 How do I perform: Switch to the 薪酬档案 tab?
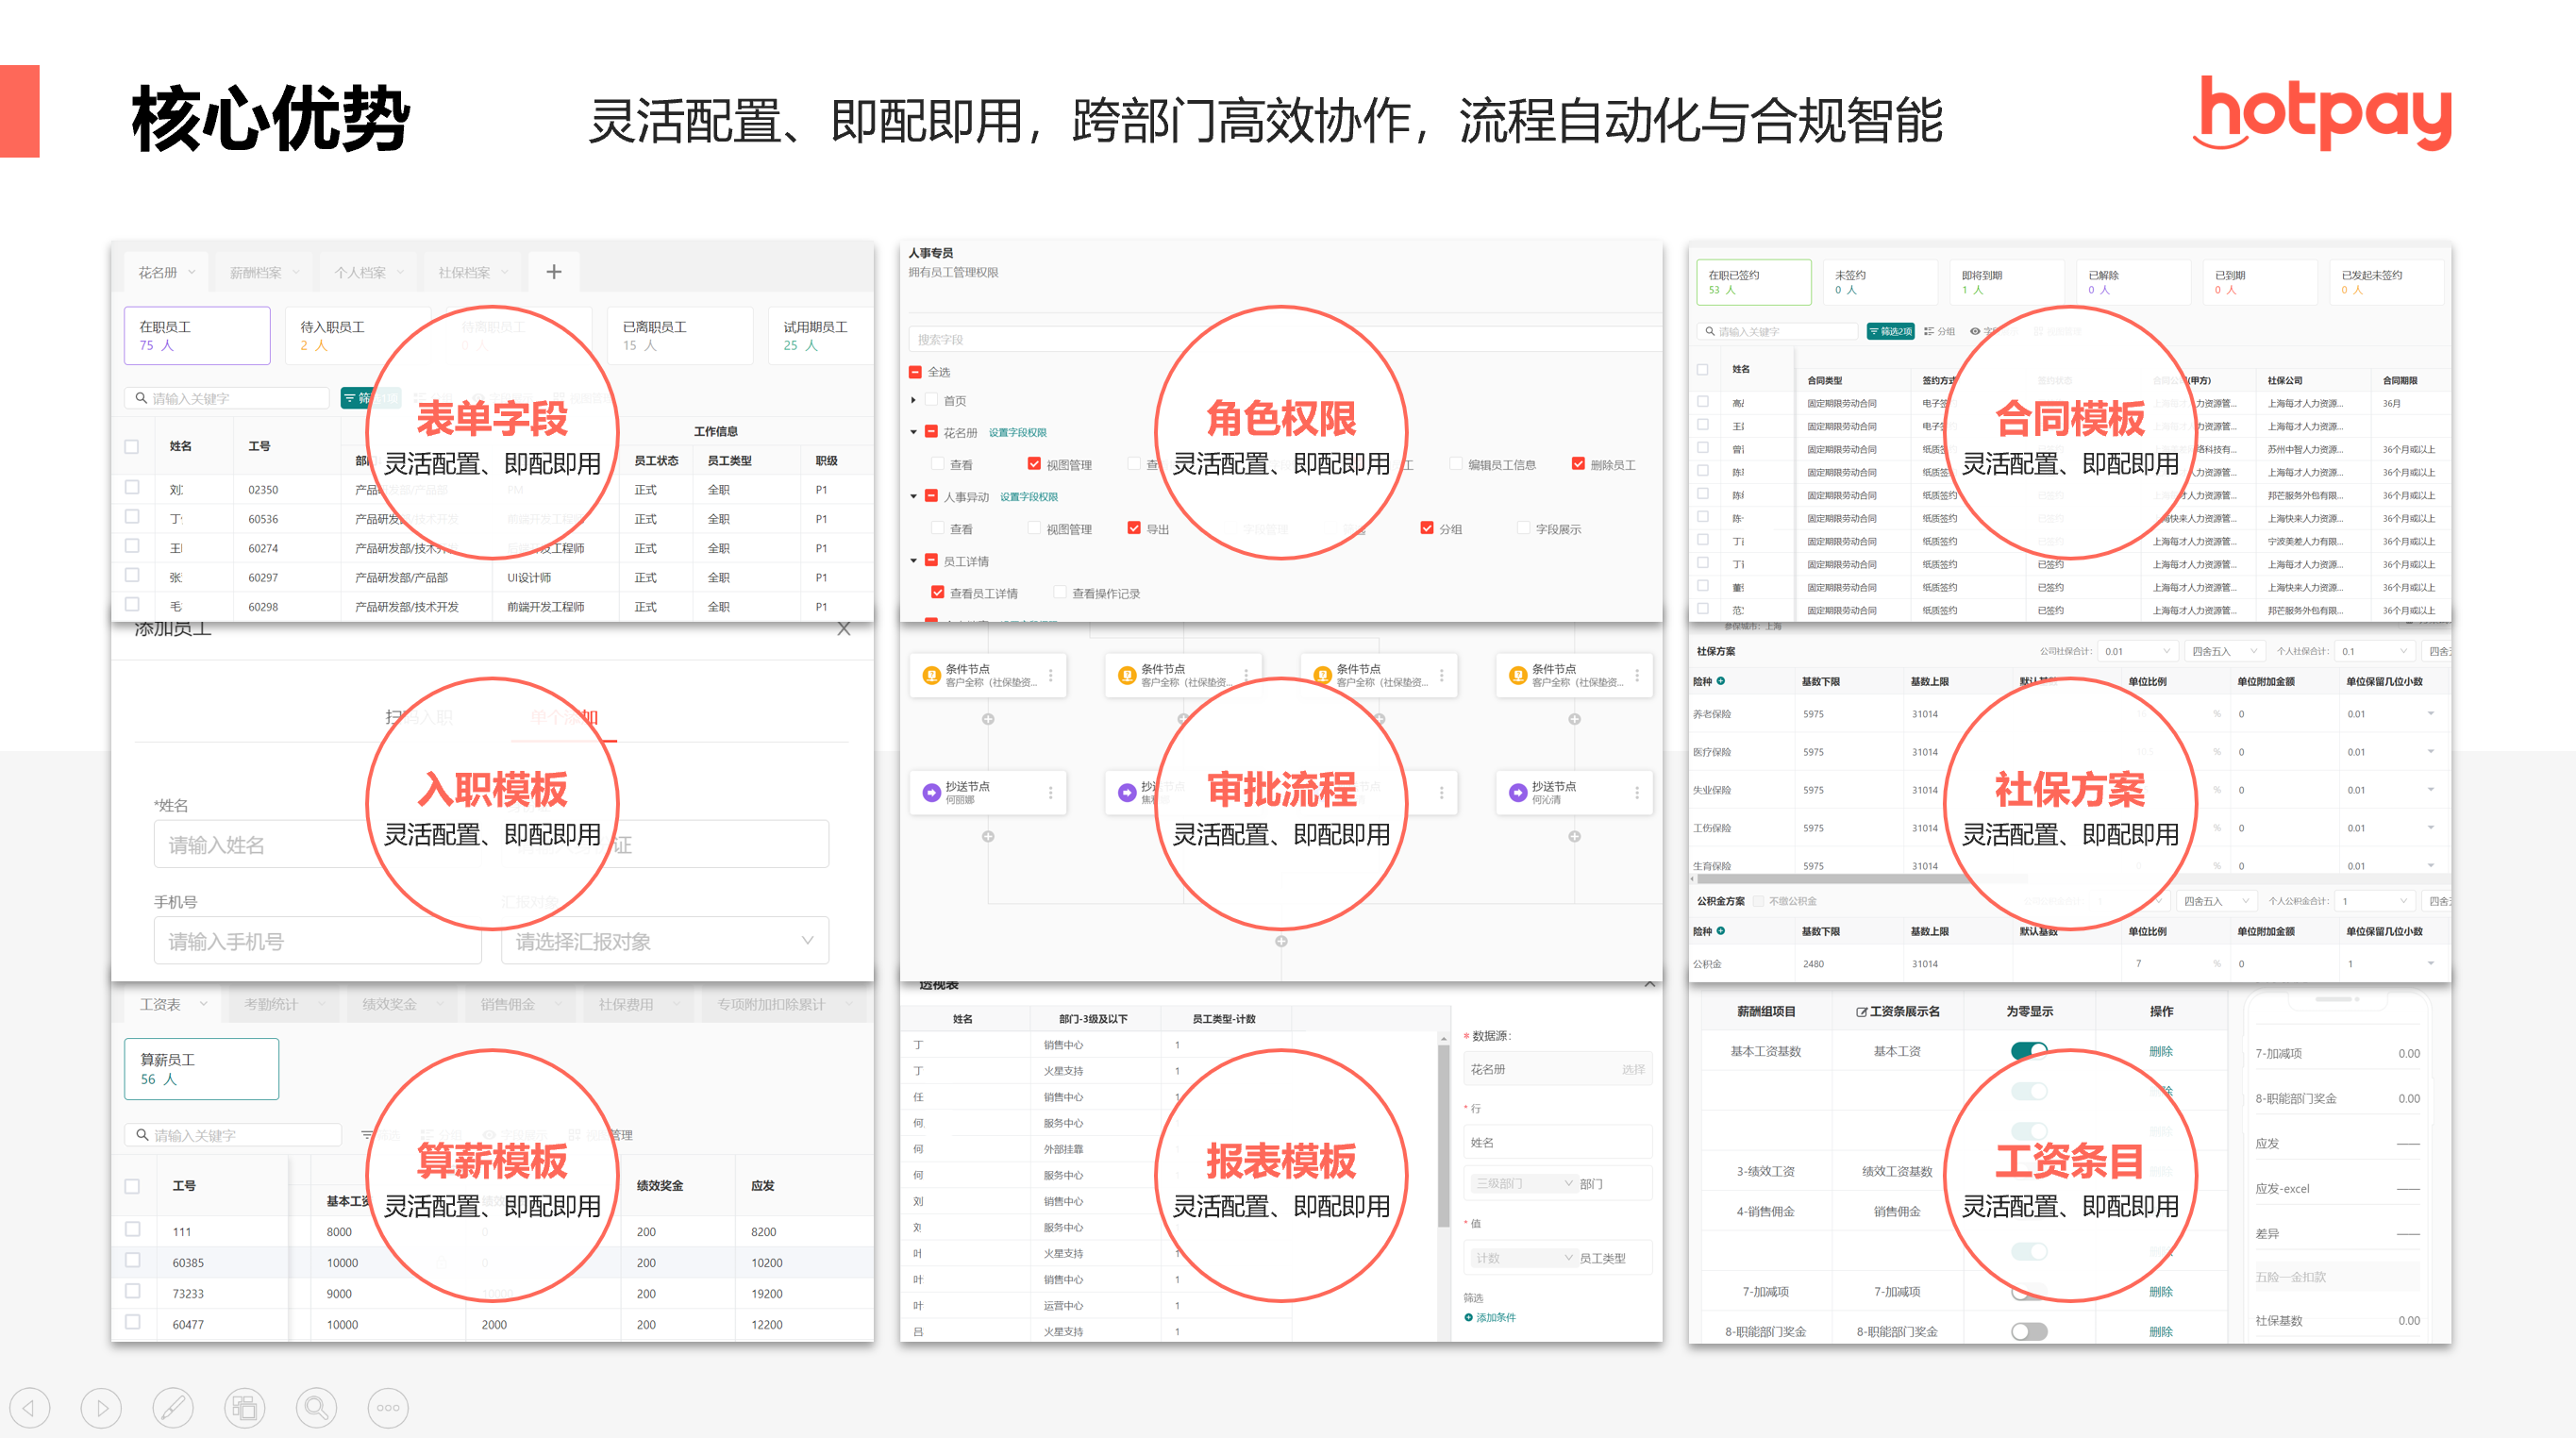[263, 272]
